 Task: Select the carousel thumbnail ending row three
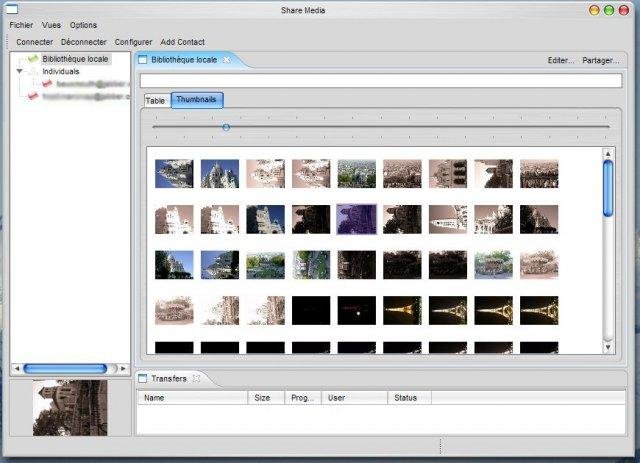point(539,265)
